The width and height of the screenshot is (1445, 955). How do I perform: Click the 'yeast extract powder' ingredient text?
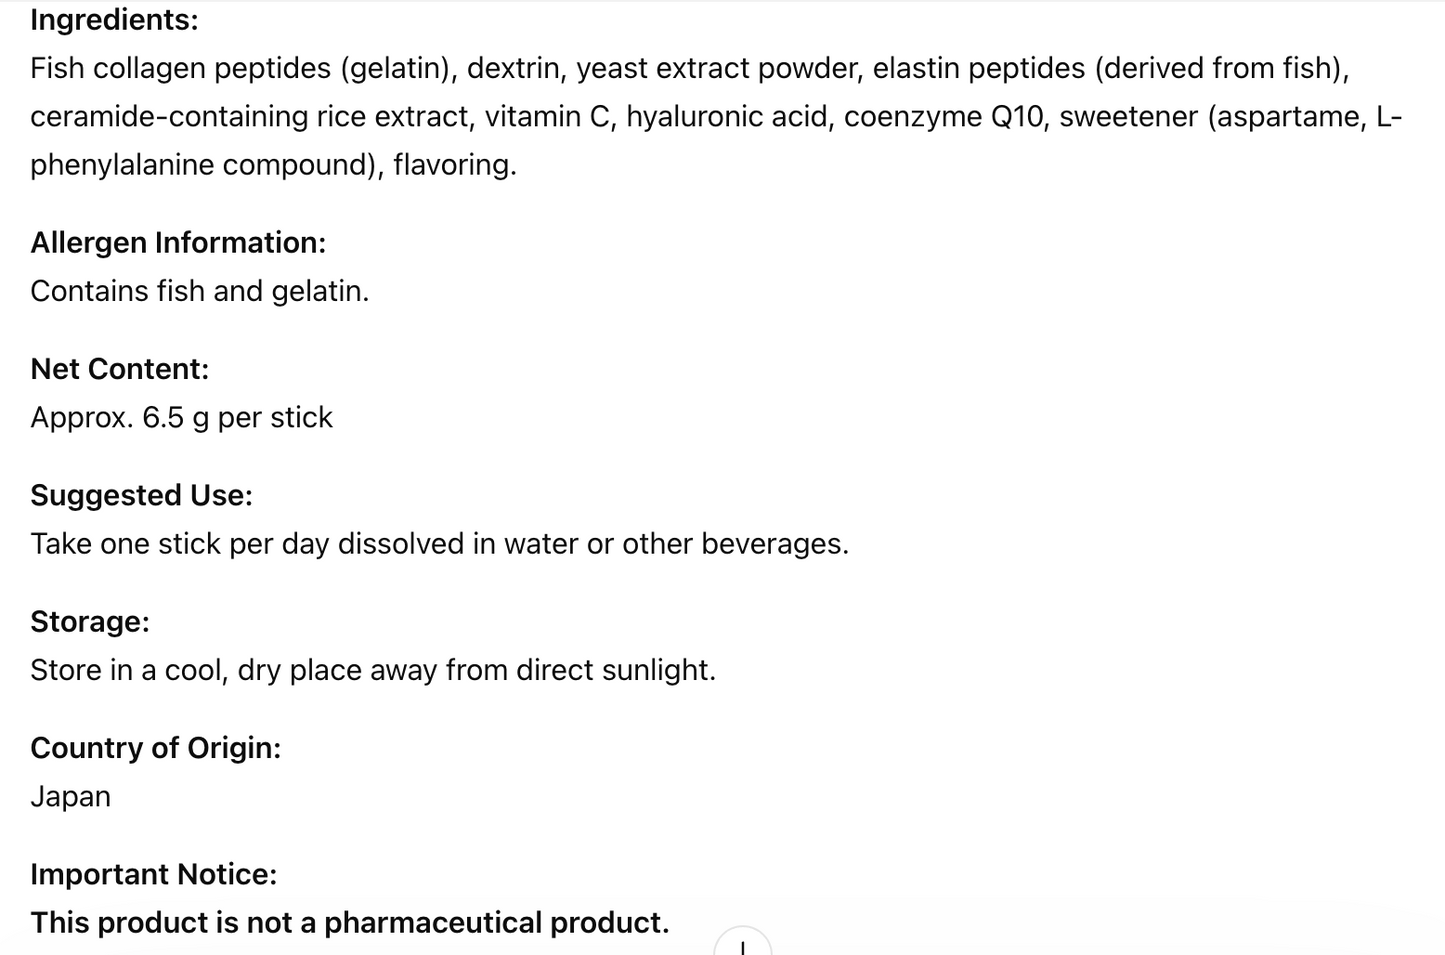pos(716,69)
